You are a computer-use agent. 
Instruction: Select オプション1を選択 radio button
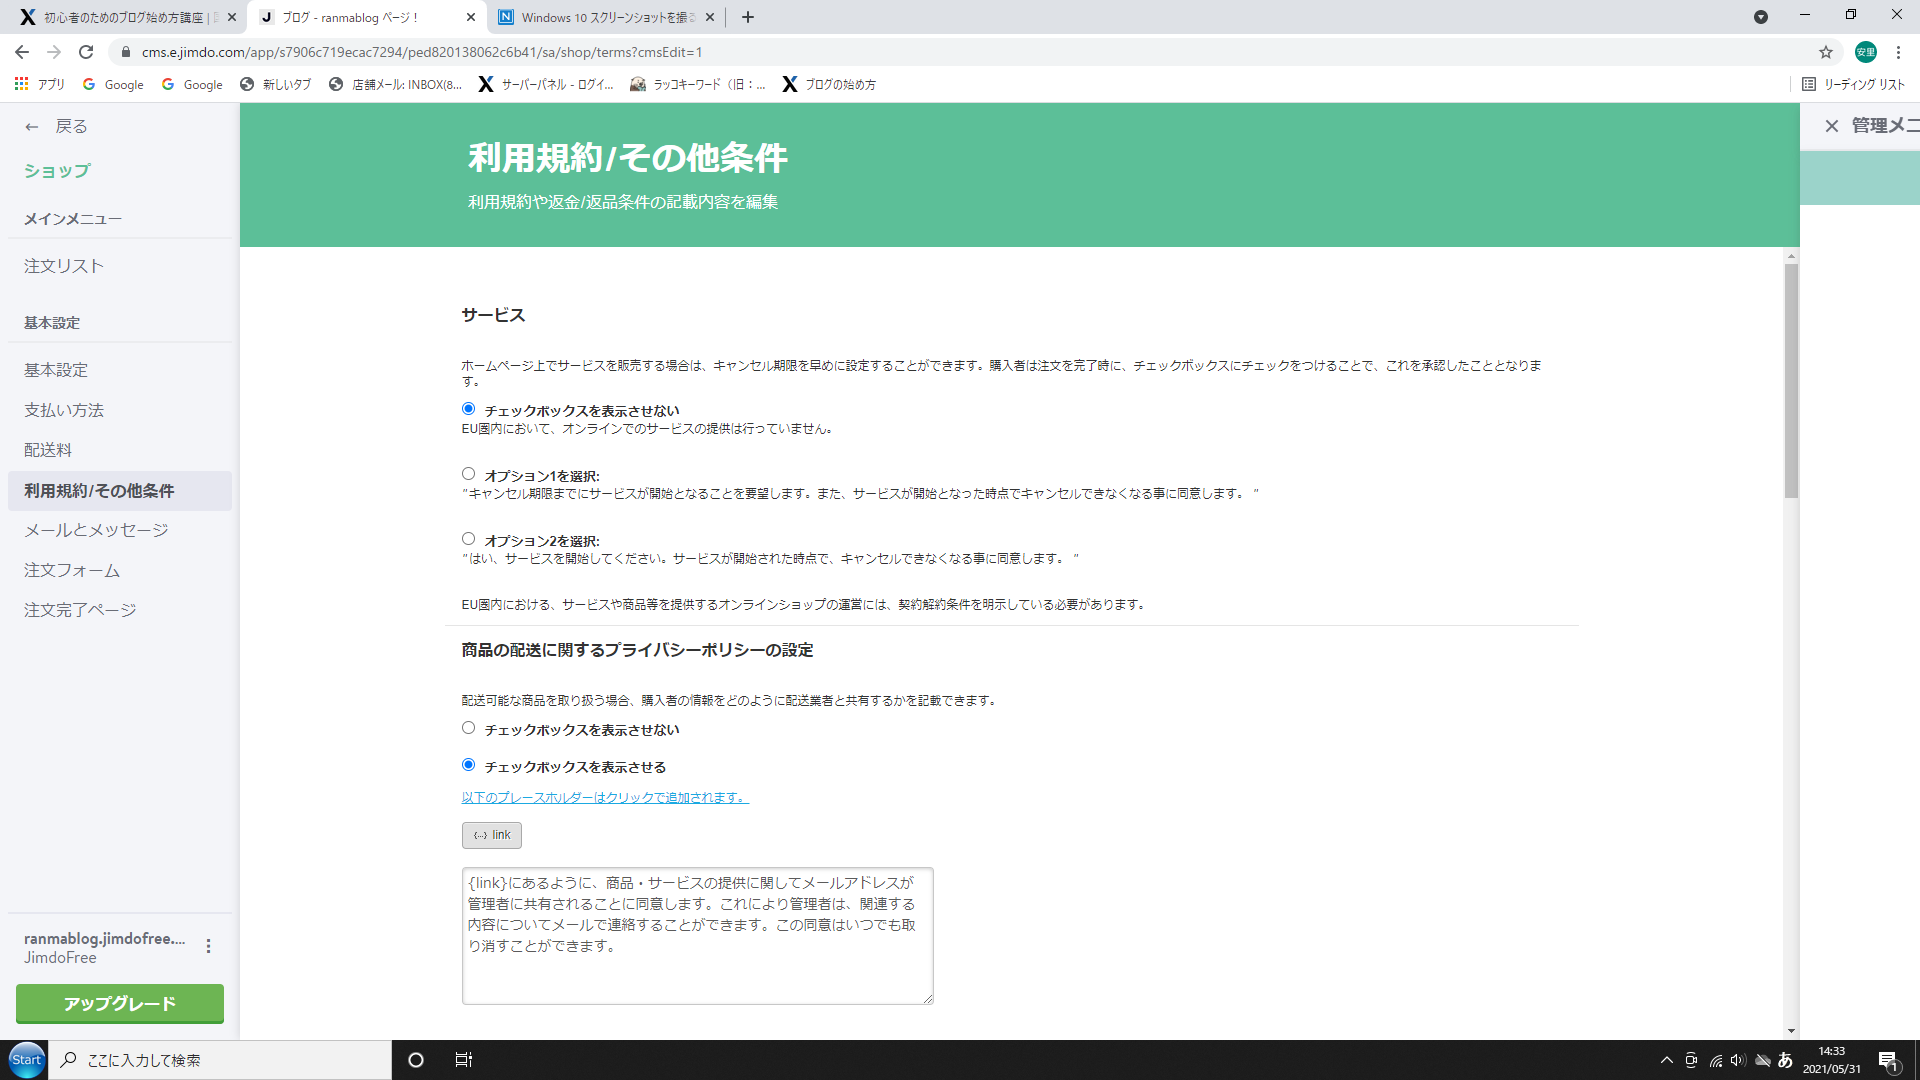point(468,474)
